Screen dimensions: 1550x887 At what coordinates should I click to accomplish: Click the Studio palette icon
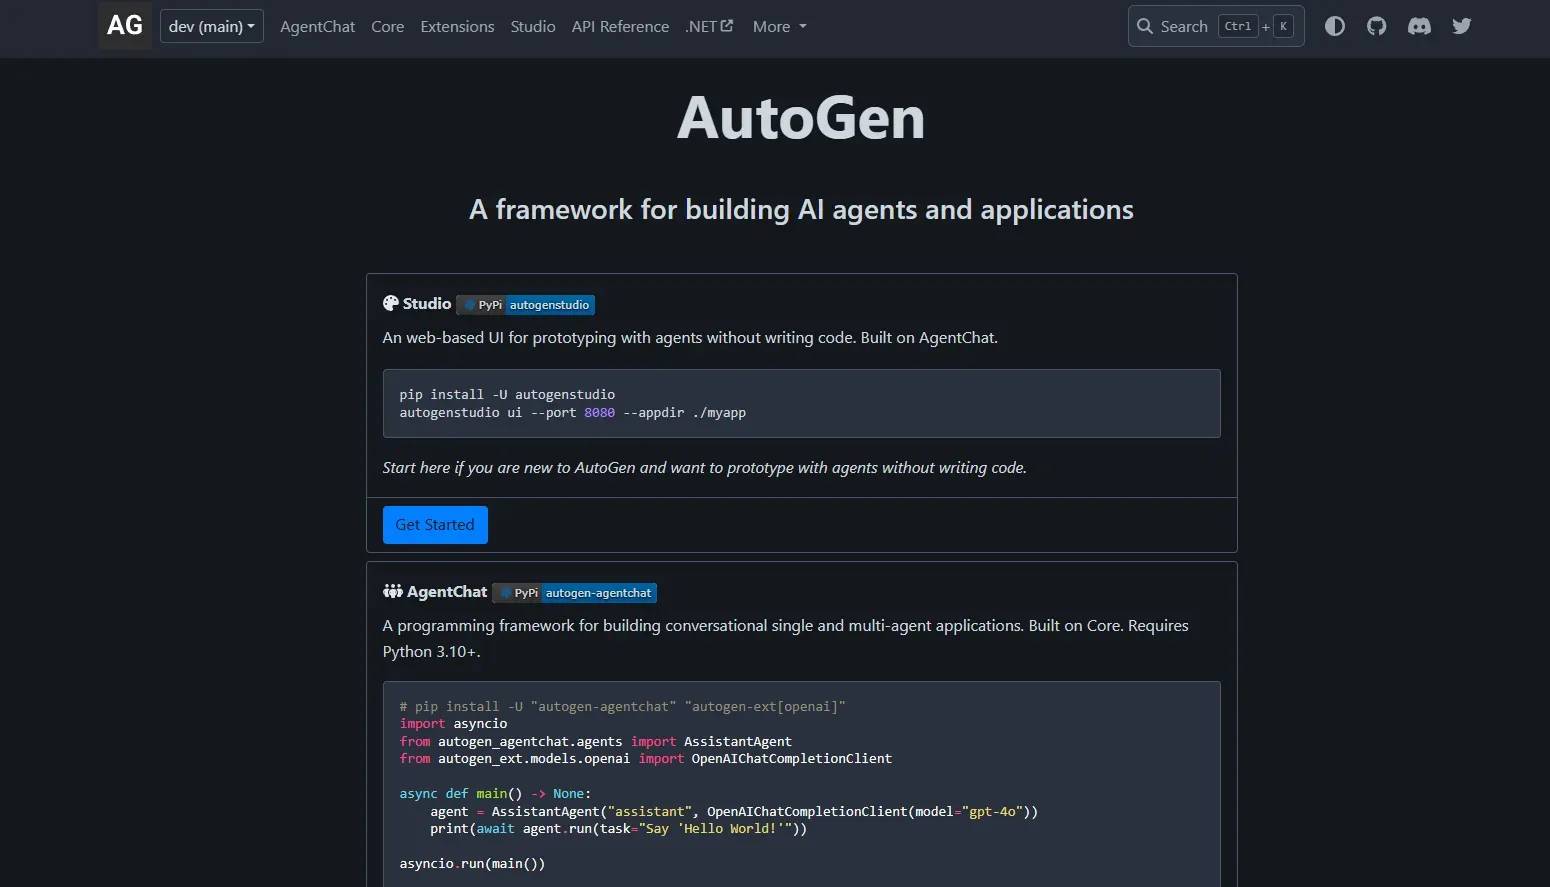point(391,304)
